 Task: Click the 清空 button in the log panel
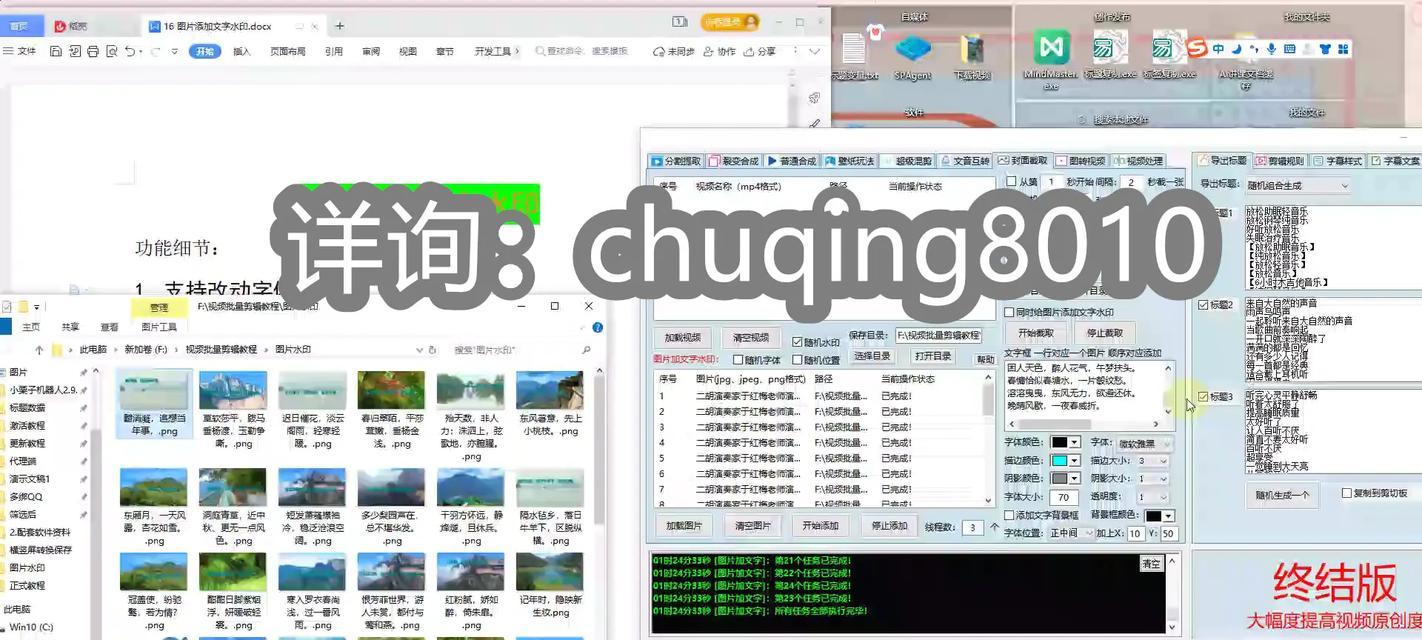(1151, 564)
